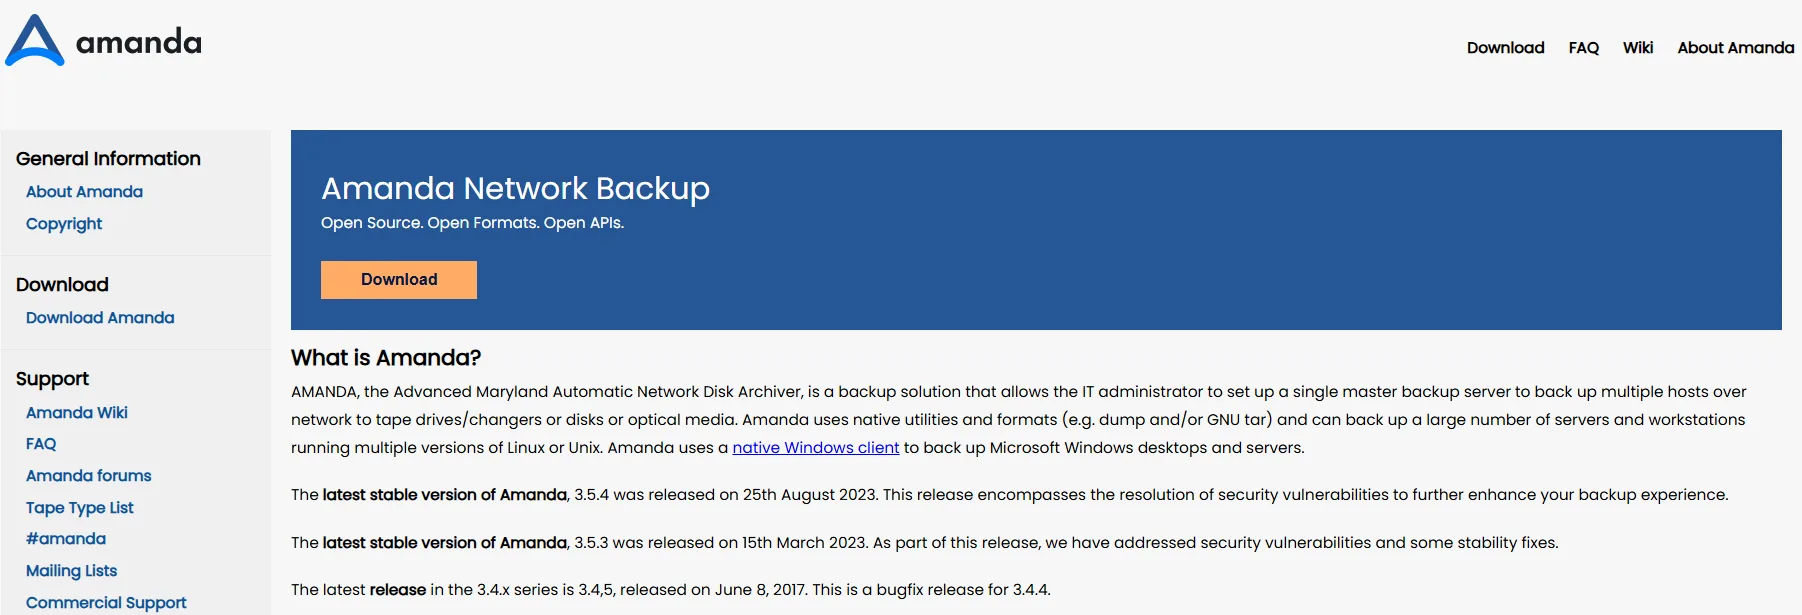Click the orange Download button
The width and height of the screenshot is (1802, 615).
tap(399, 280)
